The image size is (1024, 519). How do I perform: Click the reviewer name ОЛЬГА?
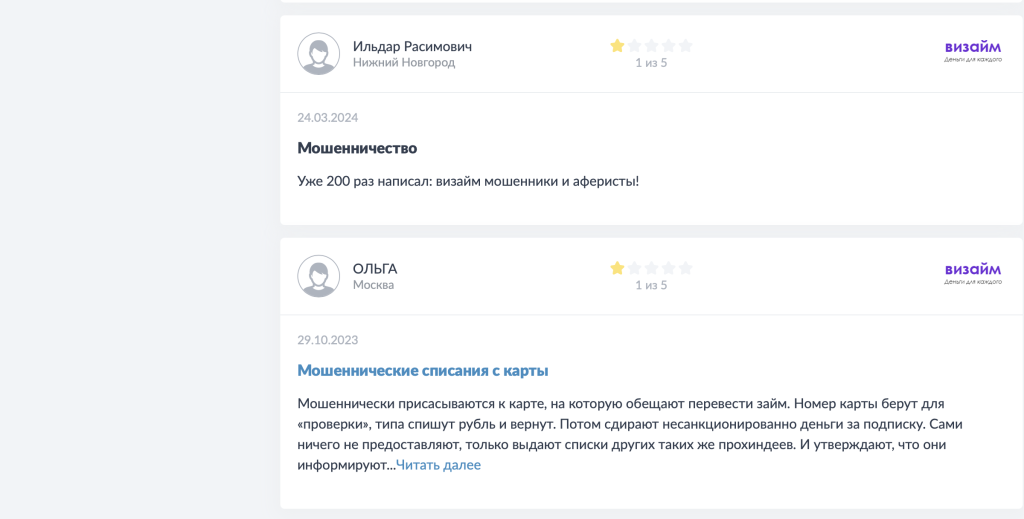(x=375, y=268)
